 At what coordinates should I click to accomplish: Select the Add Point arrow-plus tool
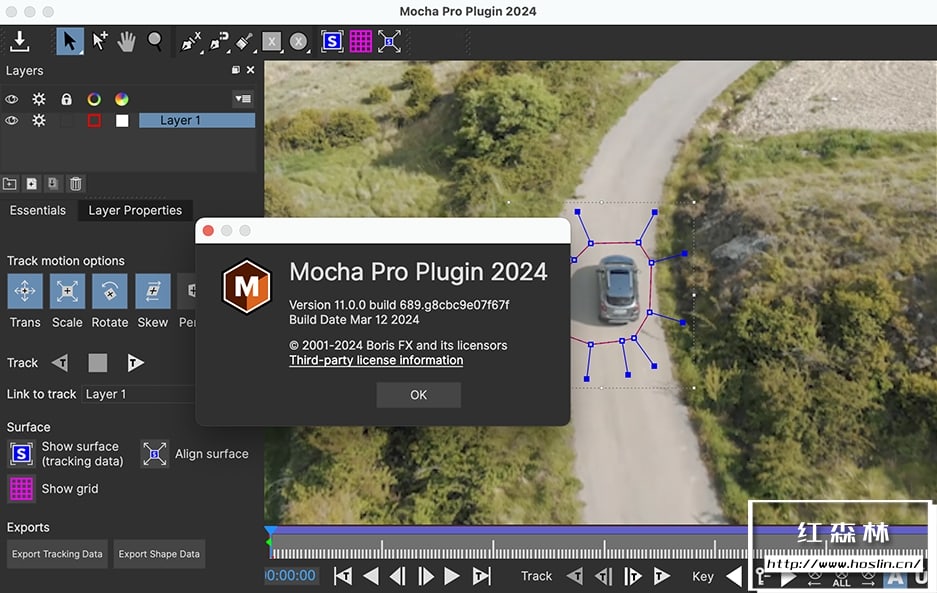[x=100, y=41]
